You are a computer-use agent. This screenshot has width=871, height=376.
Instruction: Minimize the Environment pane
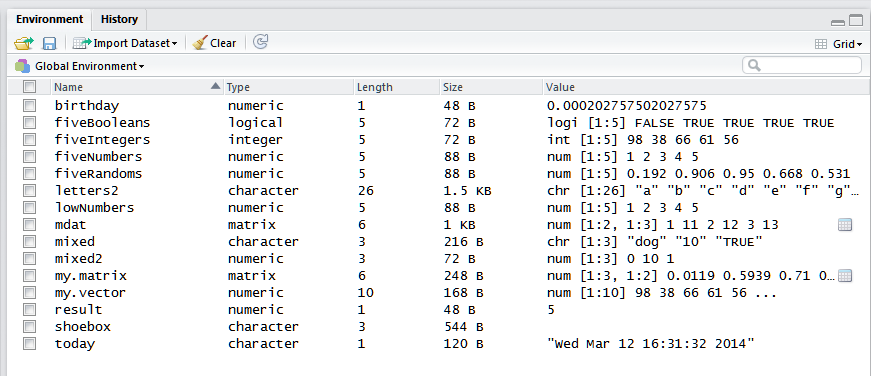click(x=838, y=23)
